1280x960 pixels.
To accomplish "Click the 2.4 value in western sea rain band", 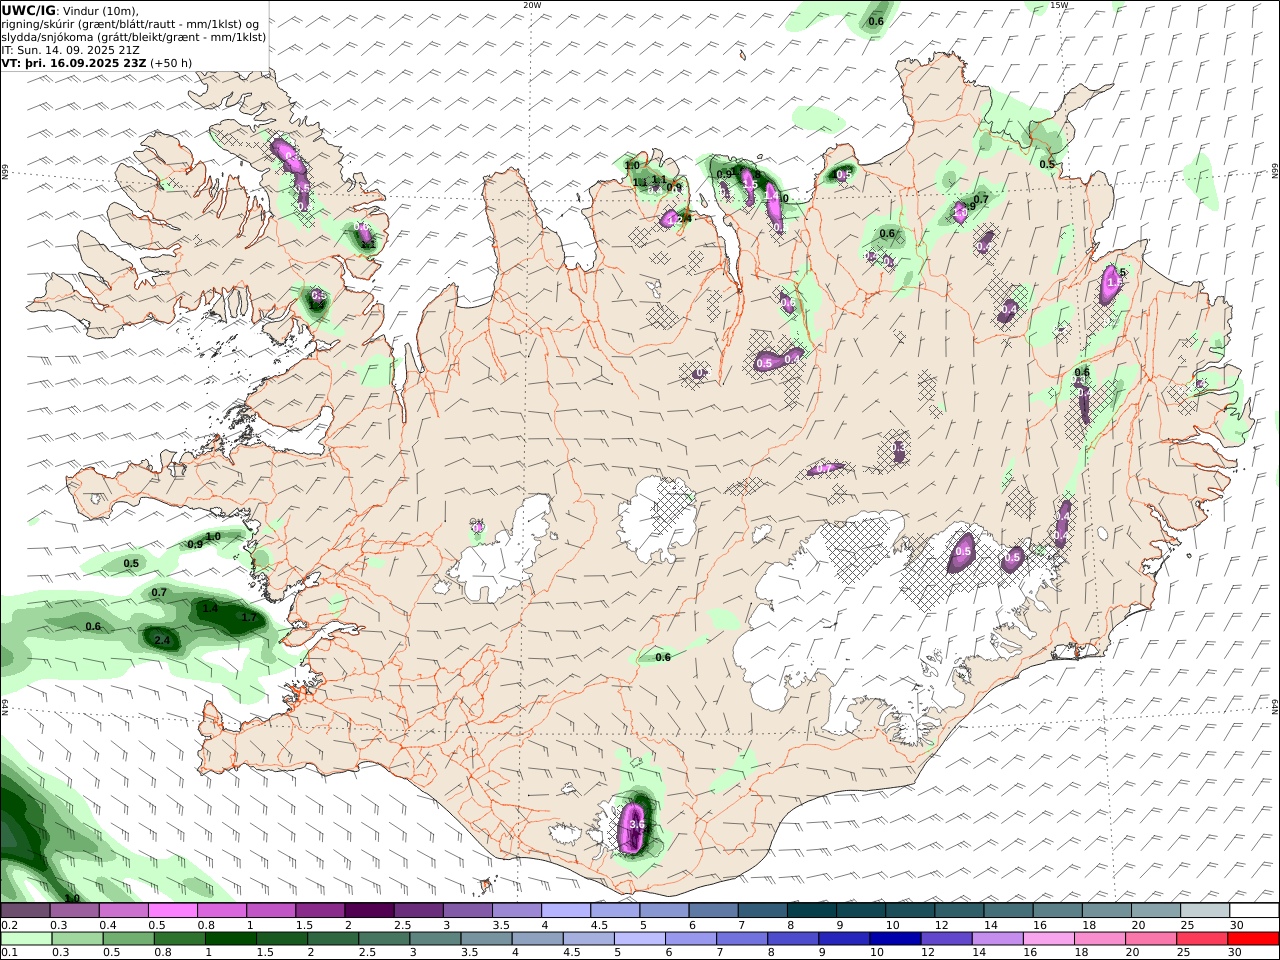I will pyautogui.click(x=162, y=639).
